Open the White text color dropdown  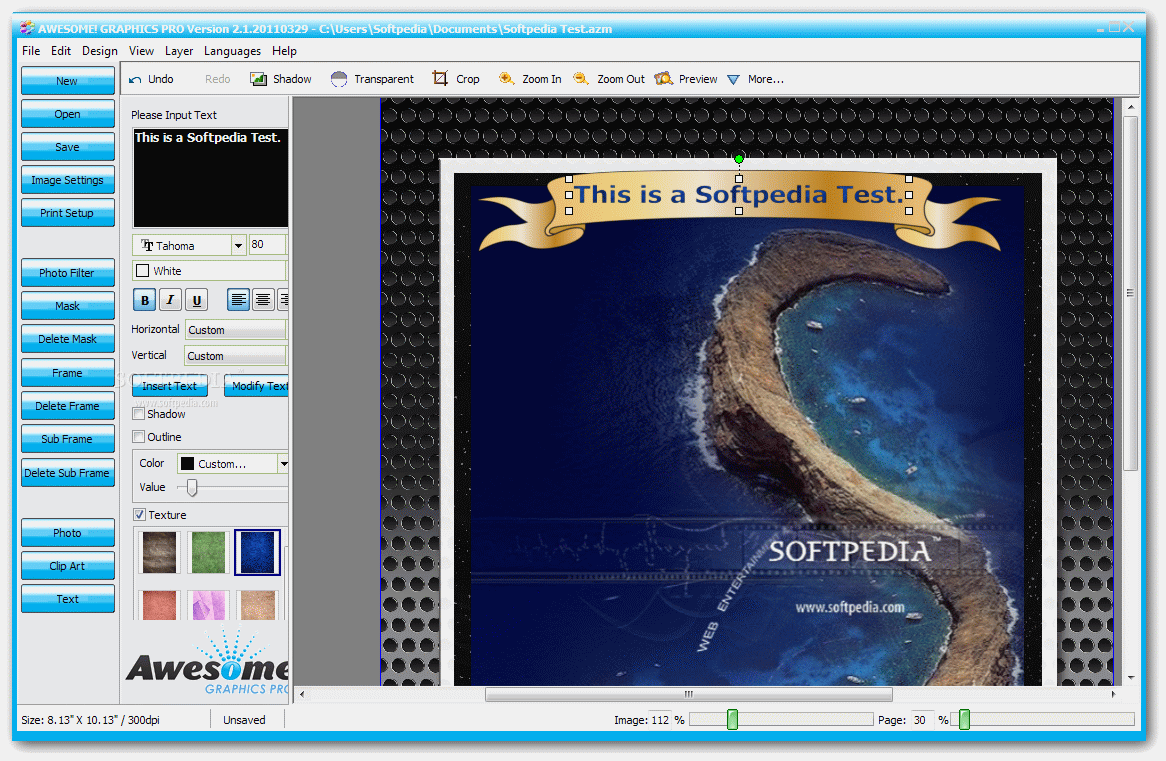point(210,271)
